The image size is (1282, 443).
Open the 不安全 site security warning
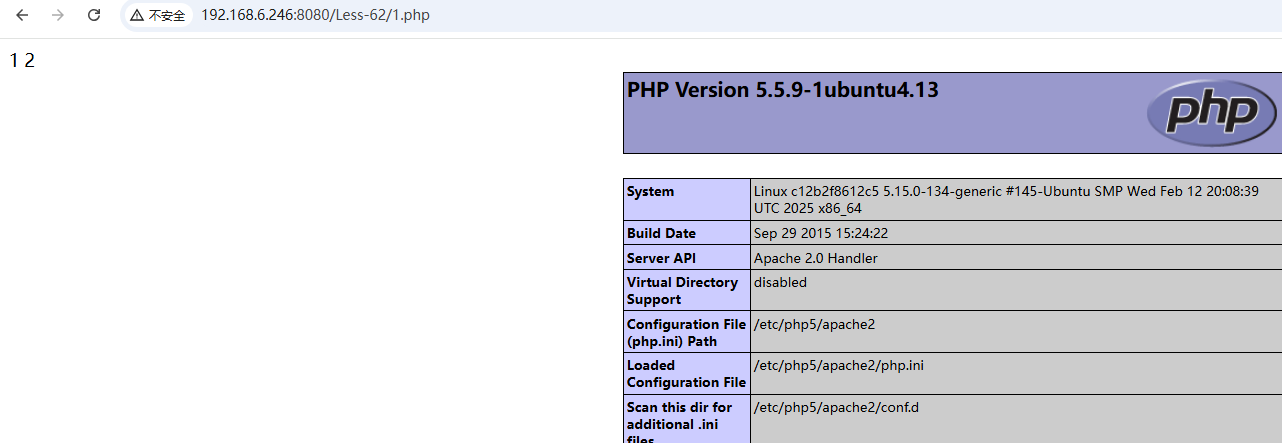point(158,16)
